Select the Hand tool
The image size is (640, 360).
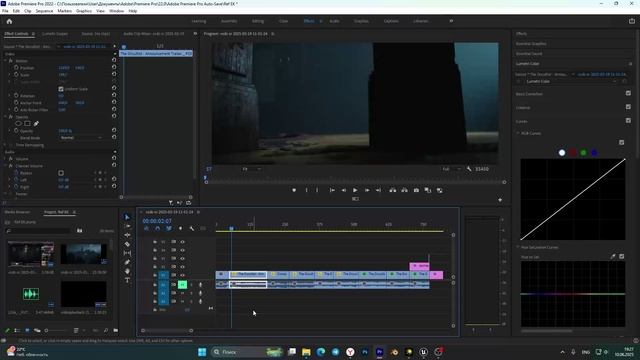point(127,271)
